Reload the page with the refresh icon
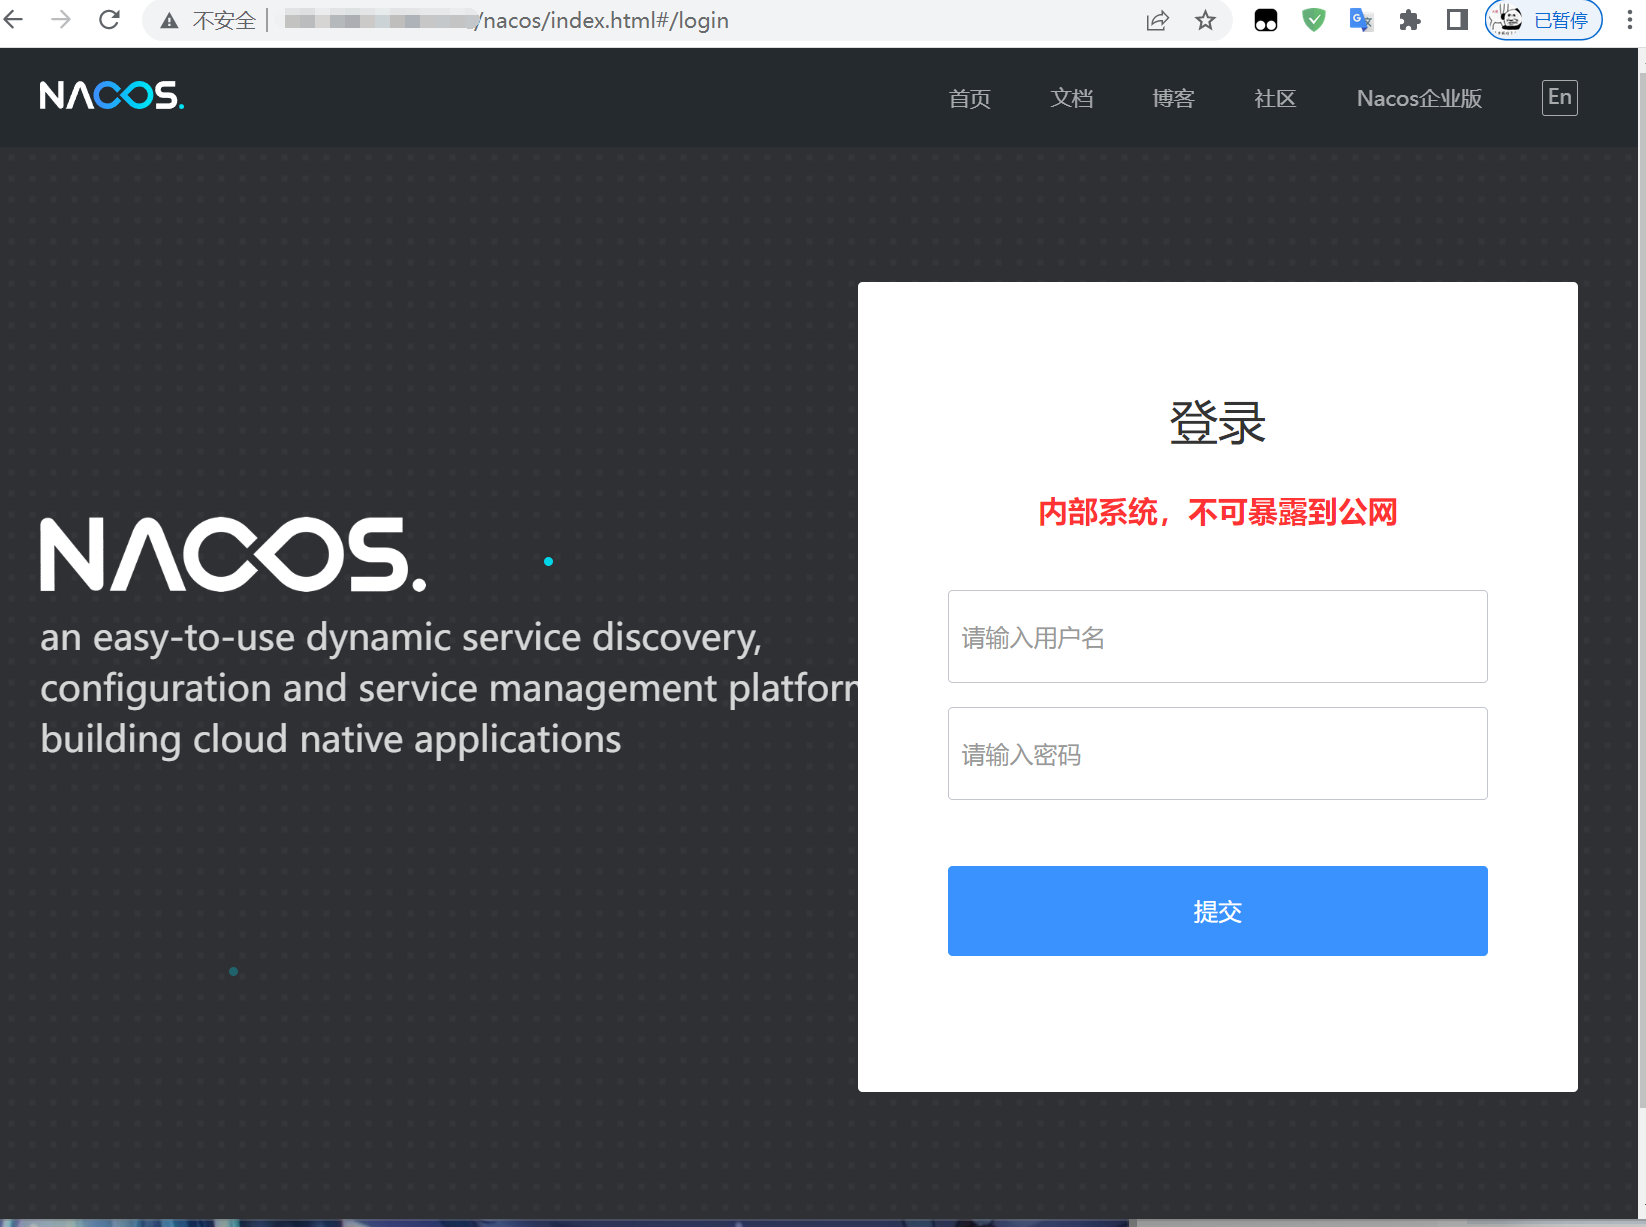 tap(109, 20)
